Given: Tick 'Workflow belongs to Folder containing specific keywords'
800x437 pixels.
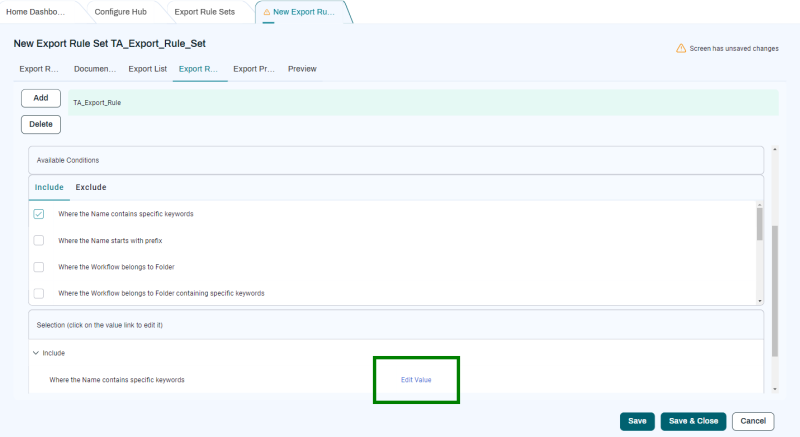Looking at the screenshot, I should point(39,293).
